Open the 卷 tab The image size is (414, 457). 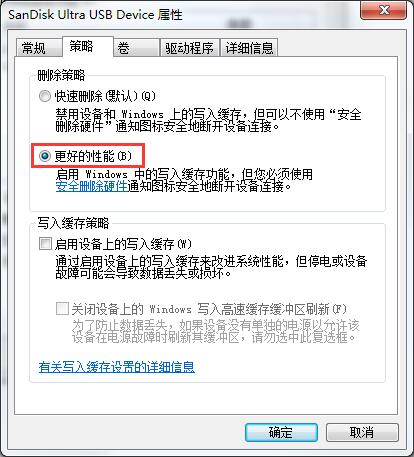click(136, 48)
